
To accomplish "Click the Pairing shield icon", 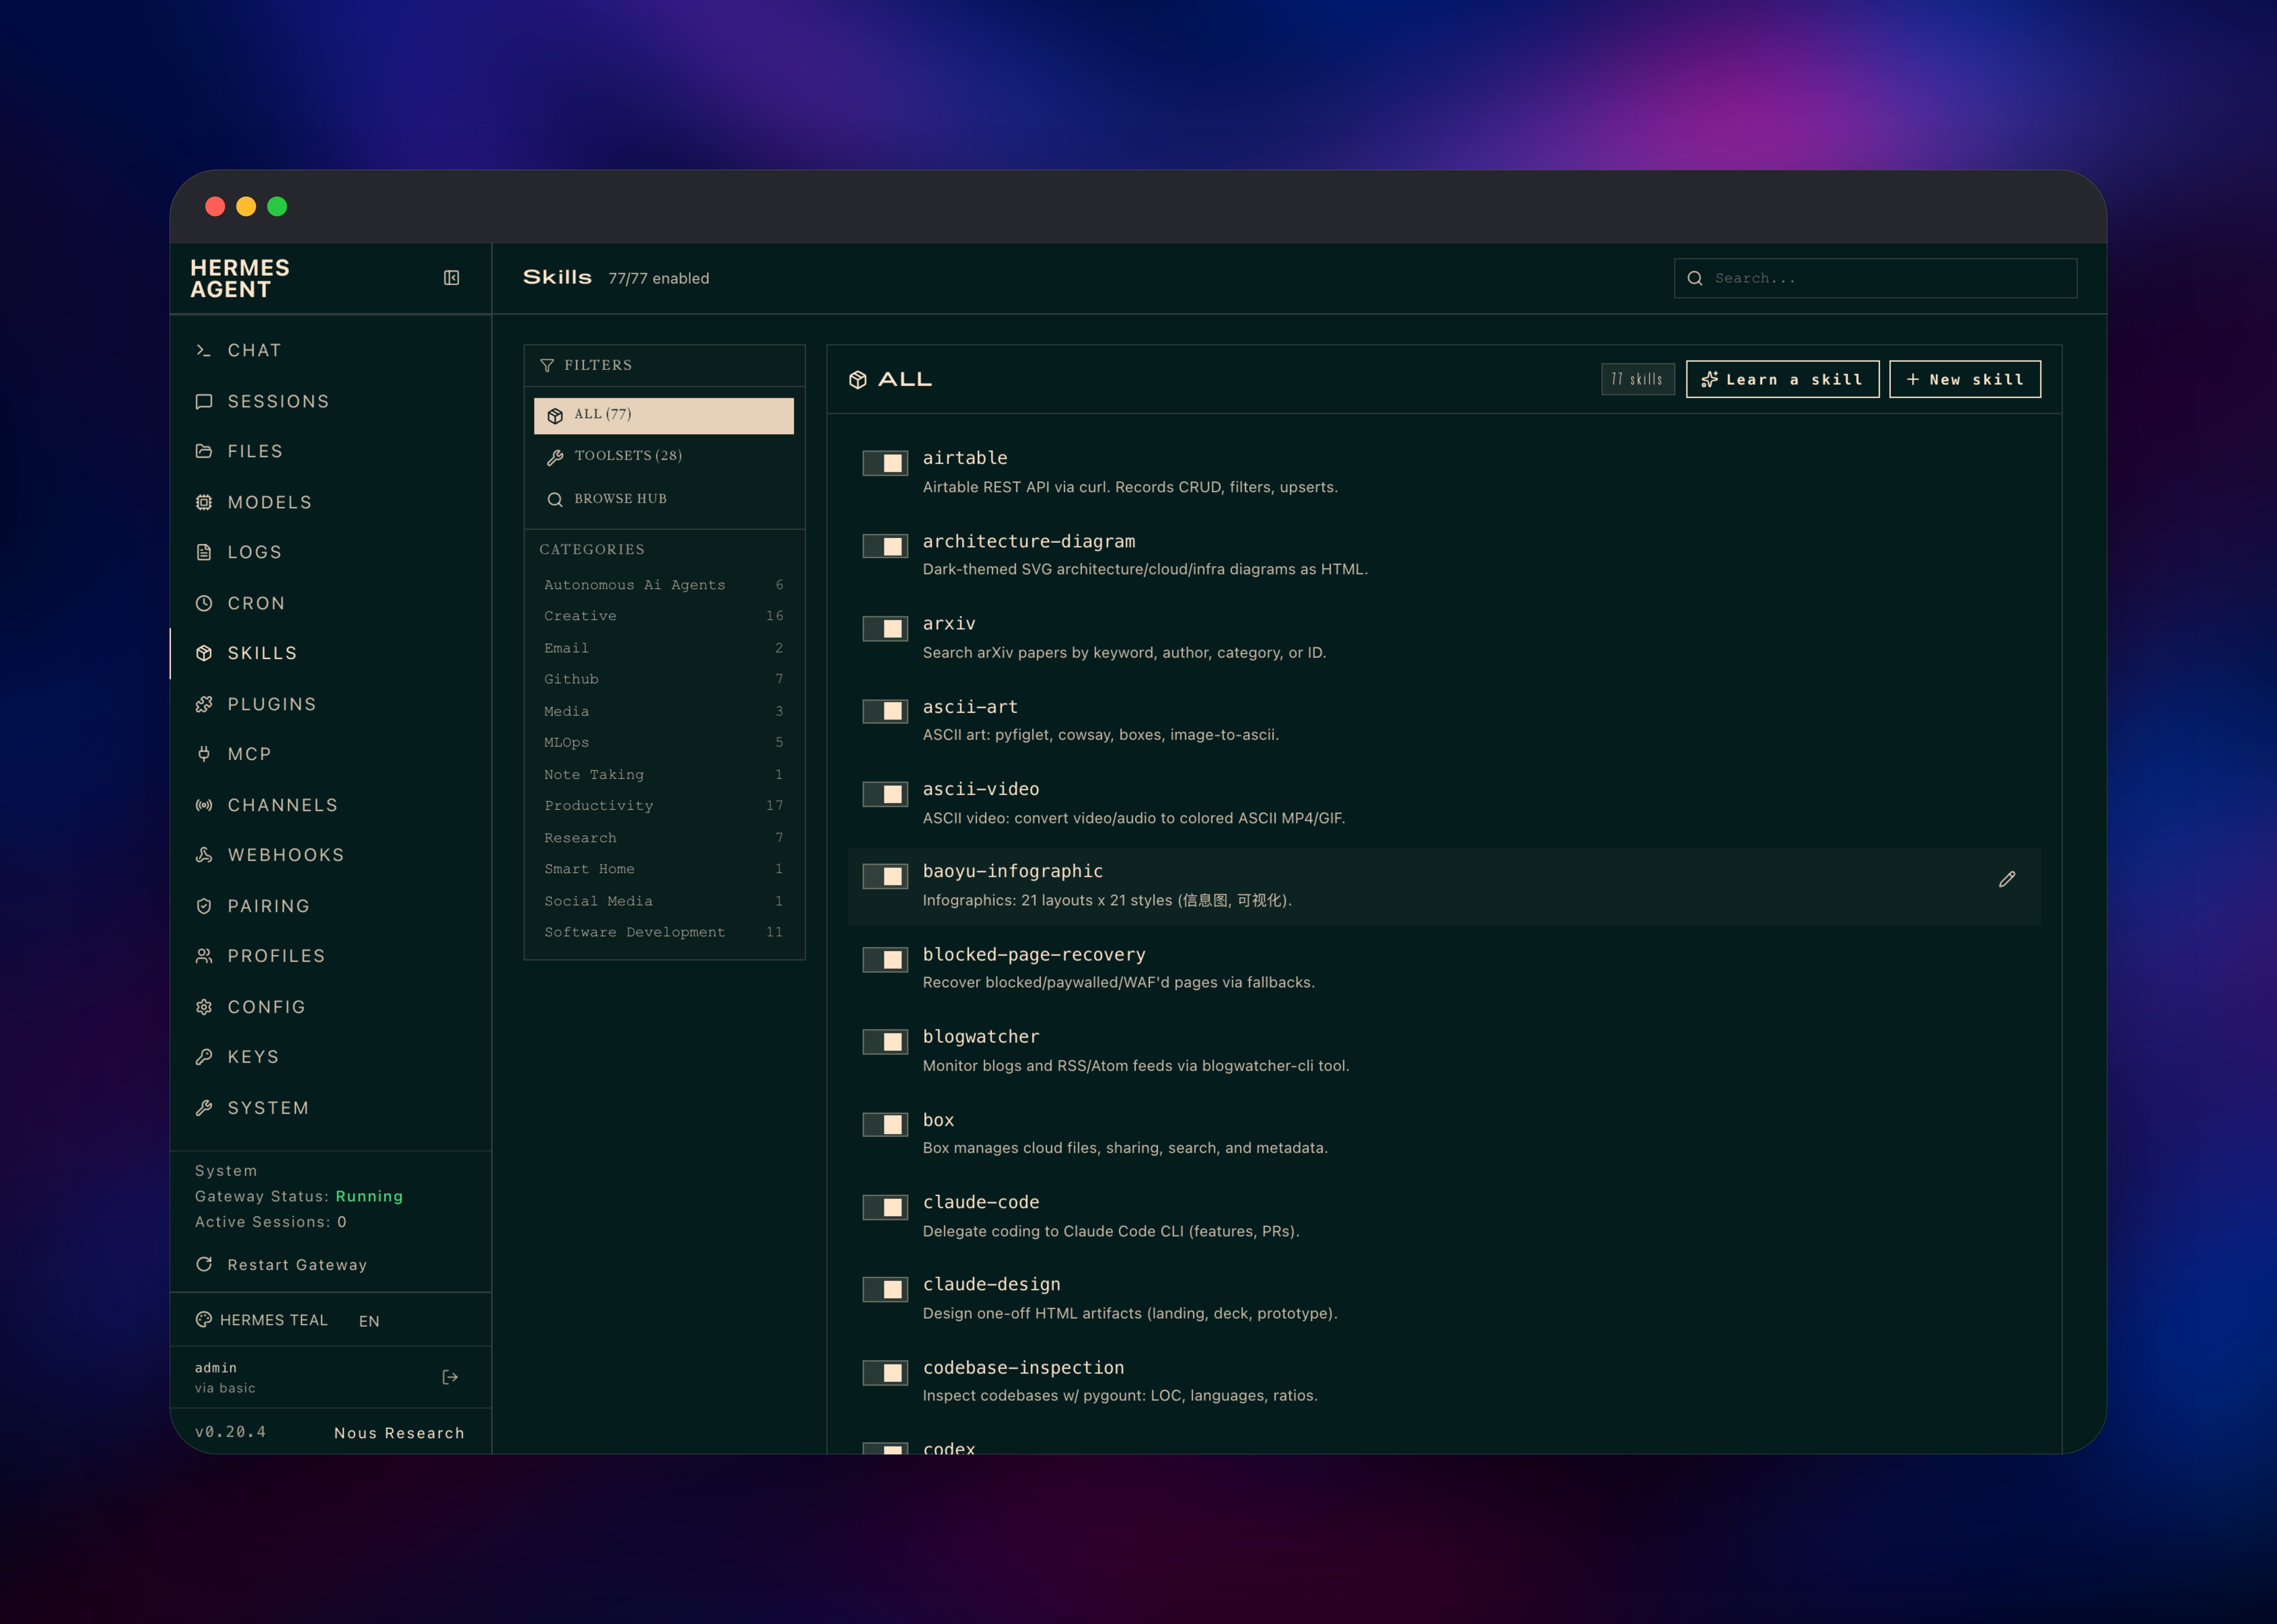I will [x=204, y=906].
